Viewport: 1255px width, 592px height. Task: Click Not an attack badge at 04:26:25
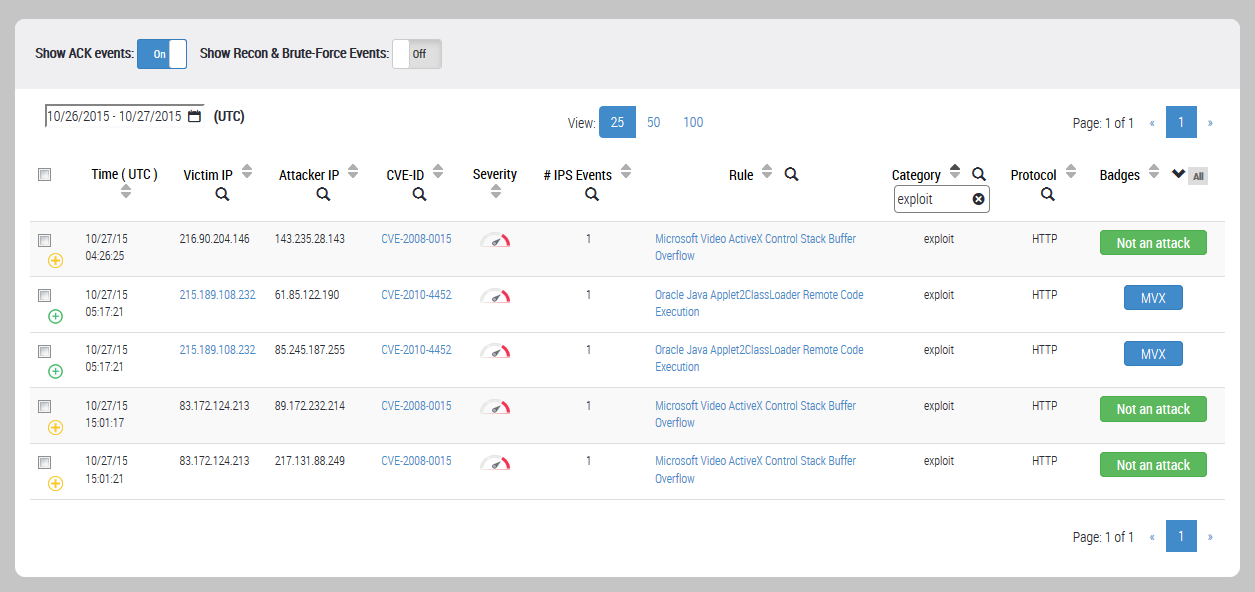pyautogui.click(x=1153, y=243)
